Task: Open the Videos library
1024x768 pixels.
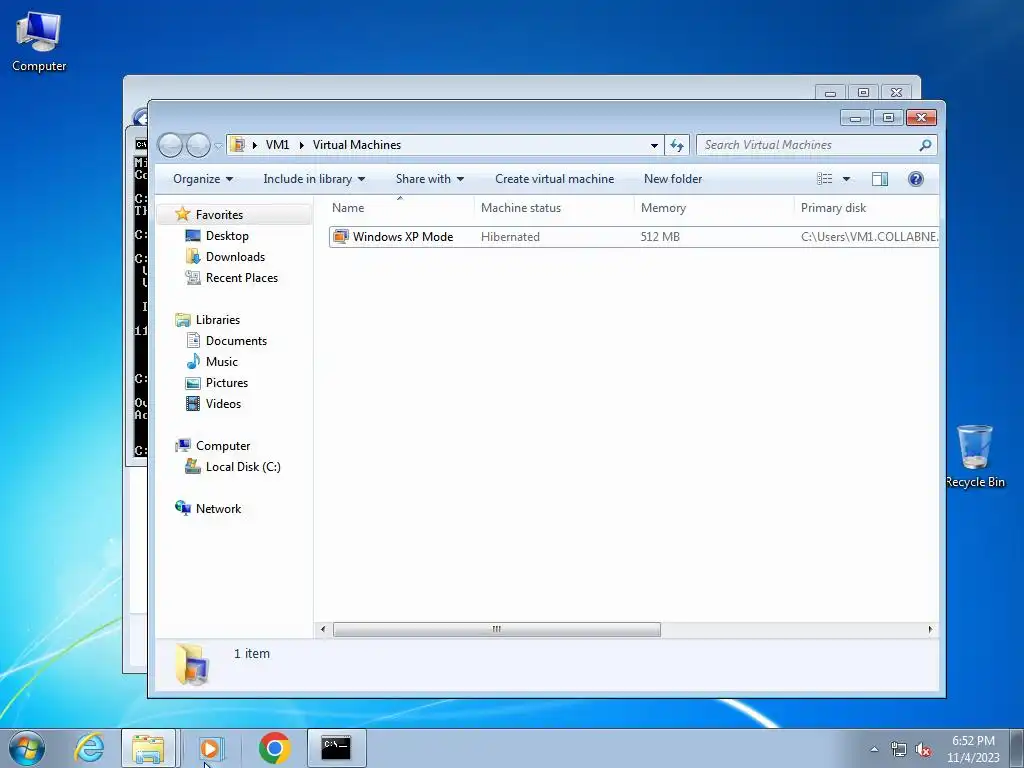Action: [223, 404]
